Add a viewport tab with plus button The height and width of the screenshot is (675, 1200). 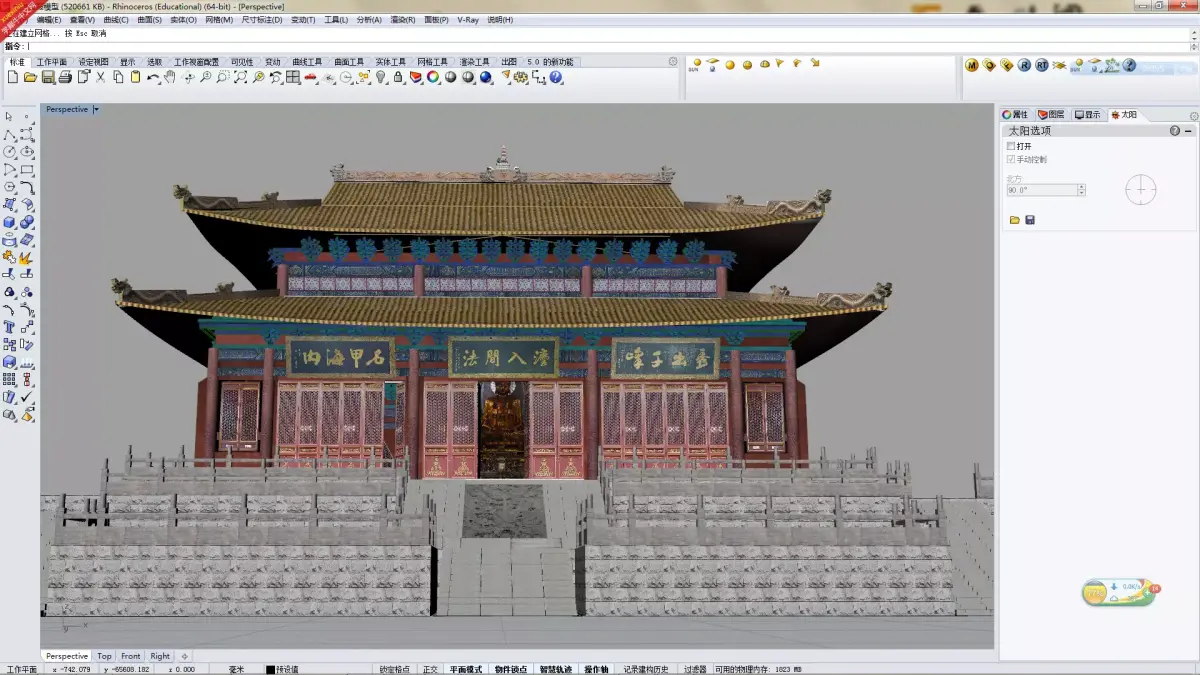click(x=184, y=656)
